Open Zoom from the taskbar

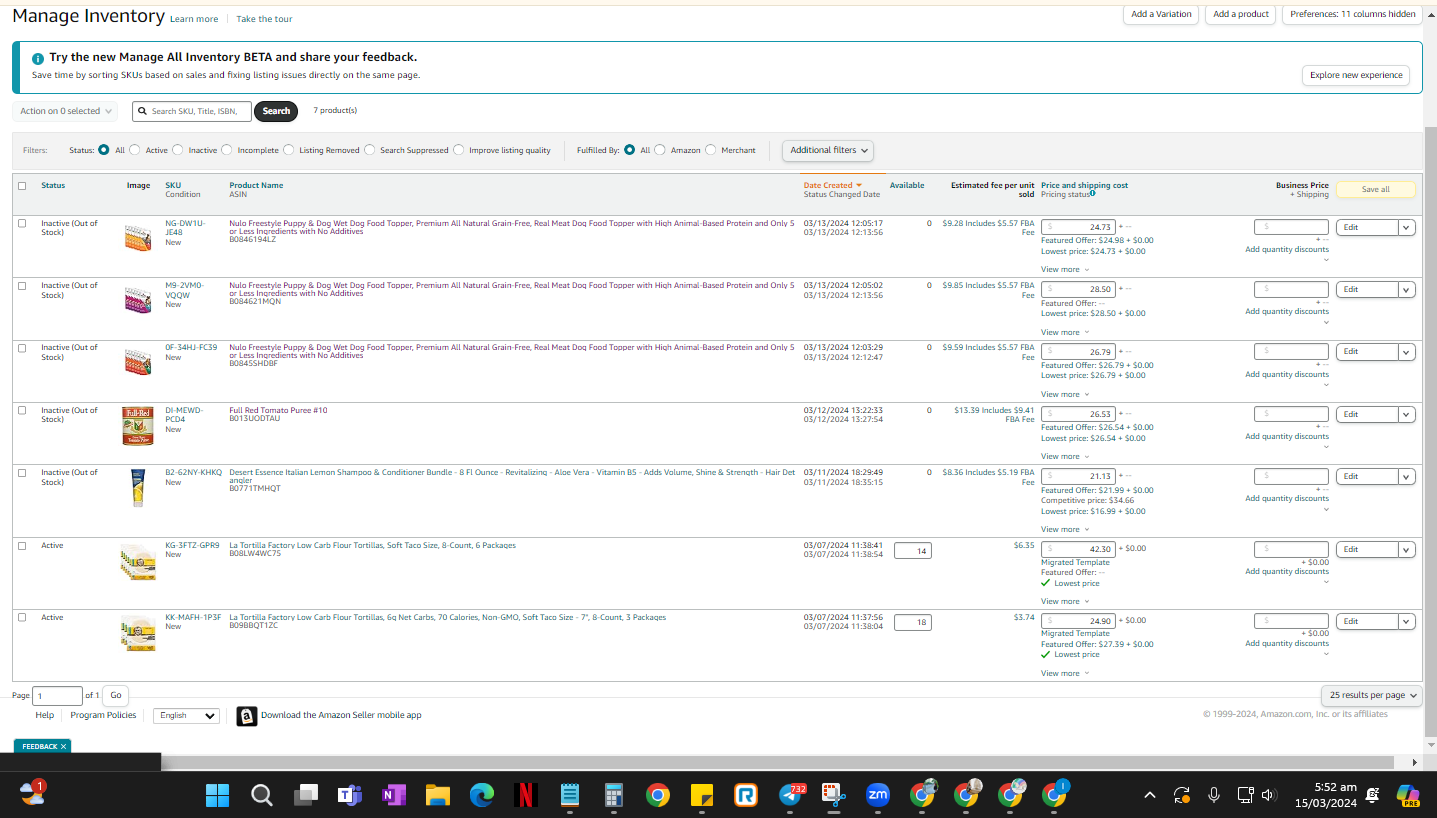[x=878, y=795]
